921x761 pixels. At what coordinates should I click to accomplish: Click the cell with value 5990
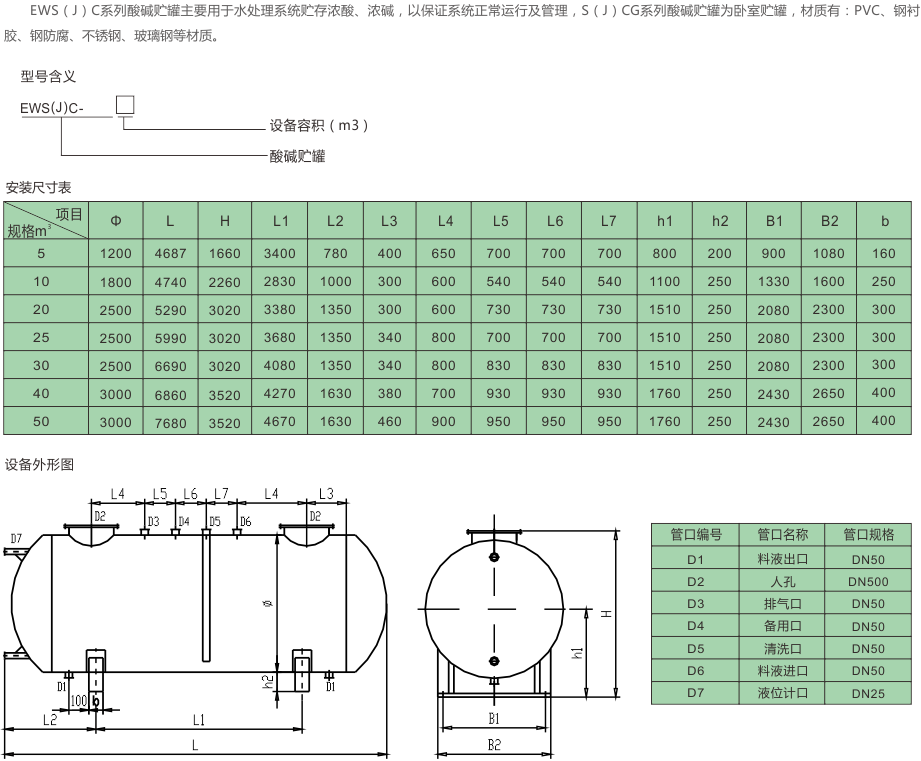click(x=170, y=338)
